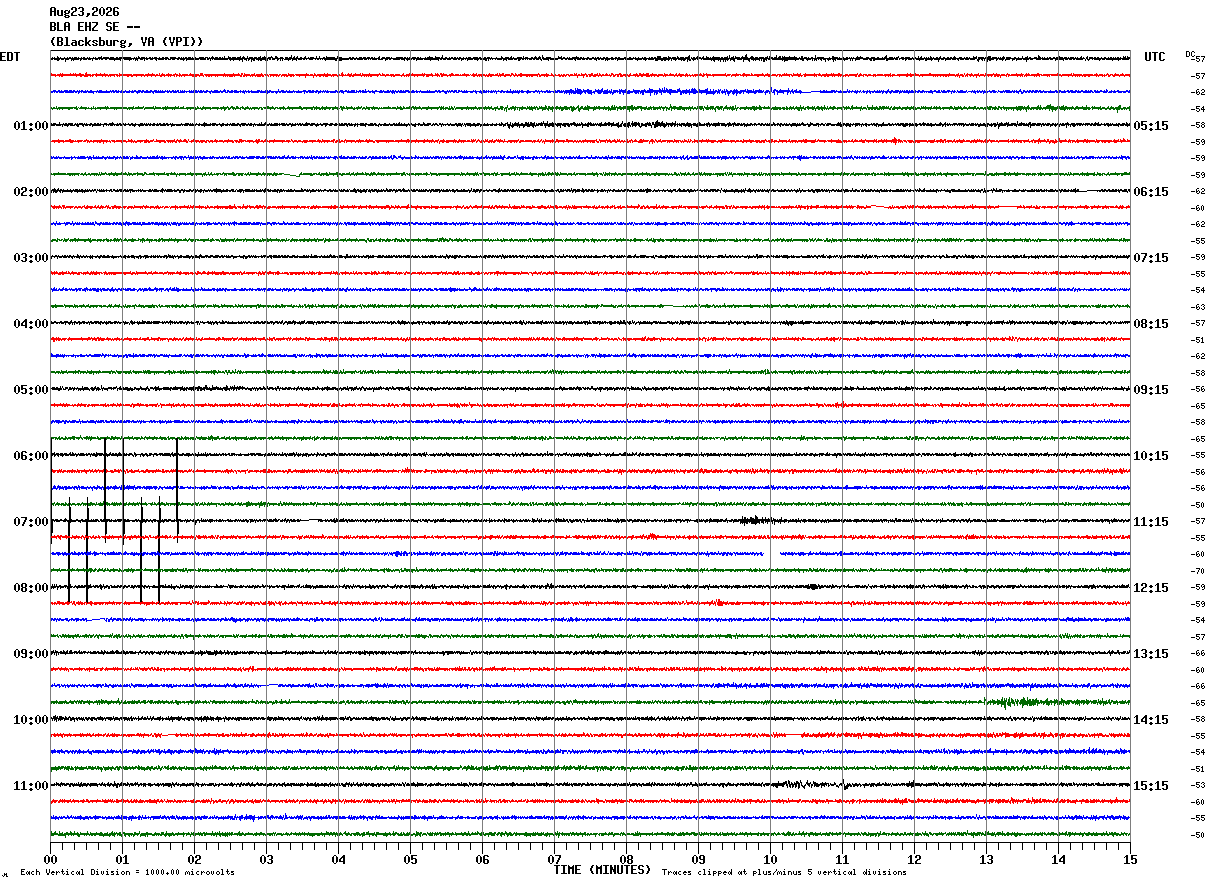This screenshot has height=886, width=1210.
Task: Click the minute 15 tick label
Action: point(1130,859)
